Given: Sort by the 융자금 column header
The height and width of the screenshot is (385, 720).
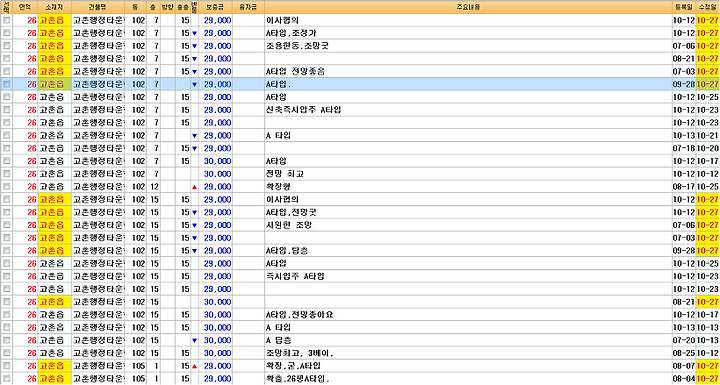Looking at the screenshot, I should [x=248, y=7].
